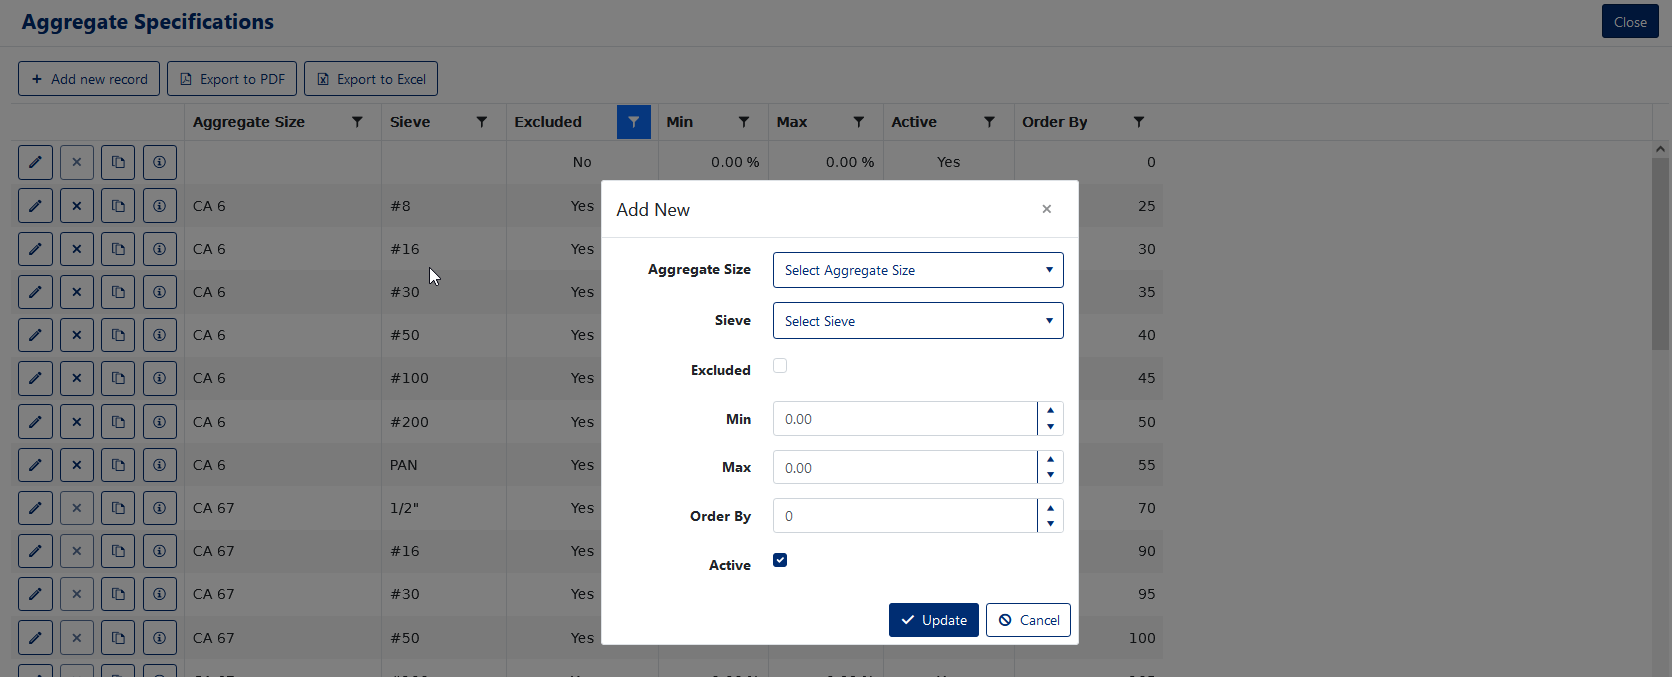Copy the CA 67 #16 record
The width and height of the screenshot is (1672, 677).
tap(118, 551)
